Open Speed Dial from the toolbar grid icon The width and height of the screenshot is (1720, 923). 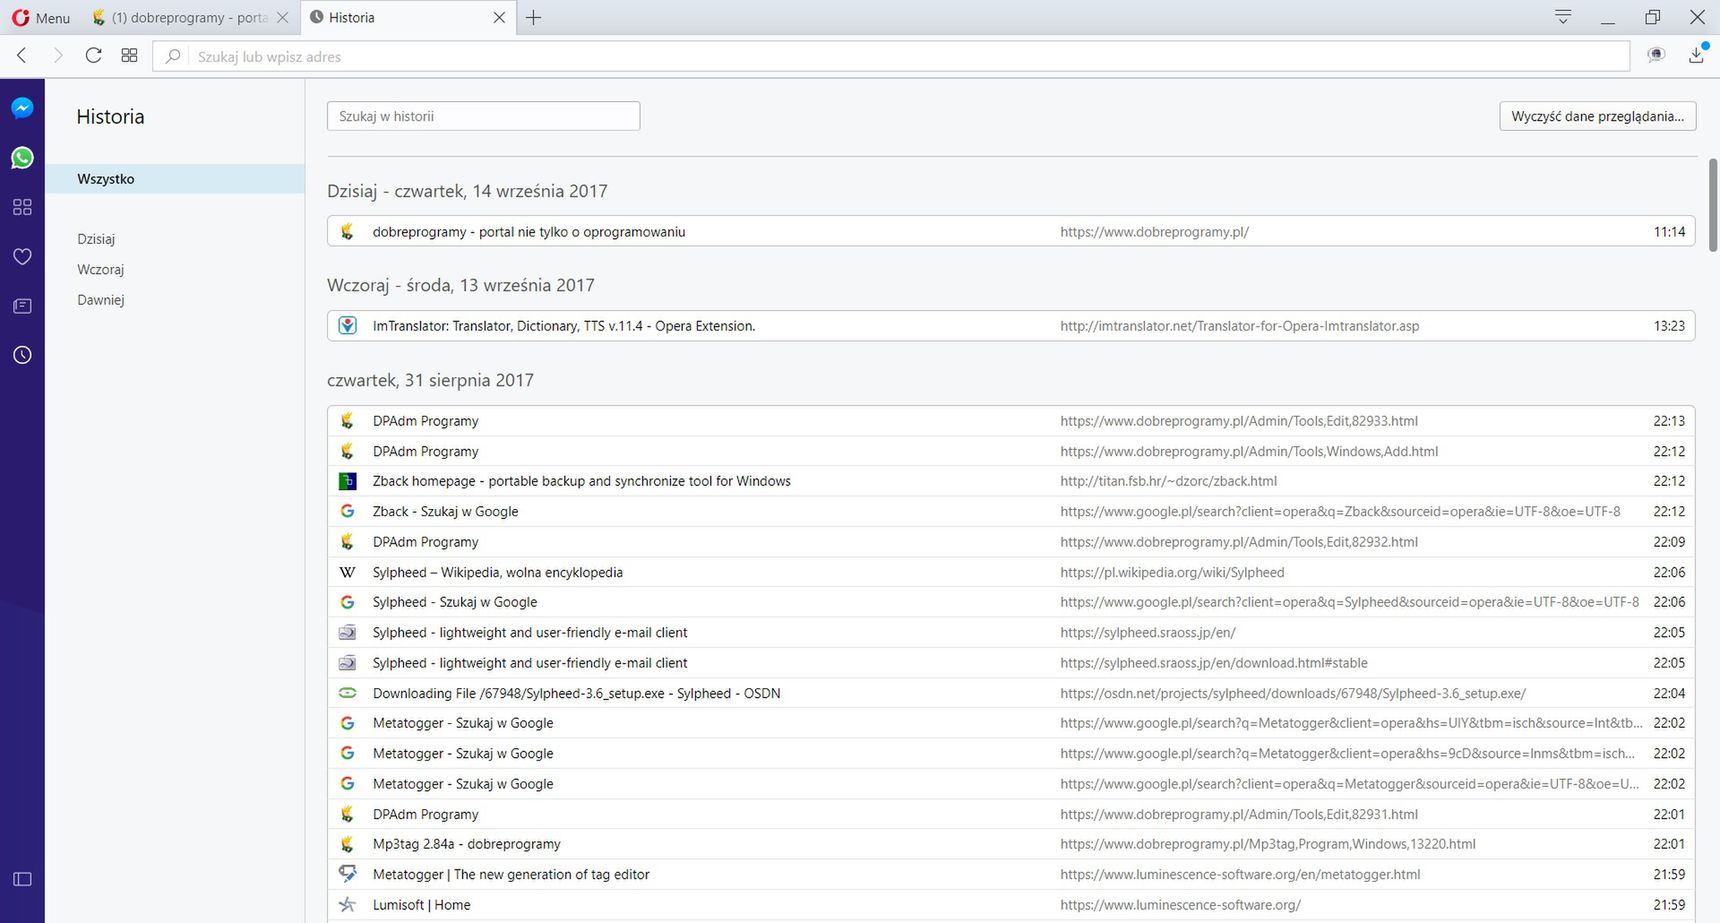click(x=129, y=56)
